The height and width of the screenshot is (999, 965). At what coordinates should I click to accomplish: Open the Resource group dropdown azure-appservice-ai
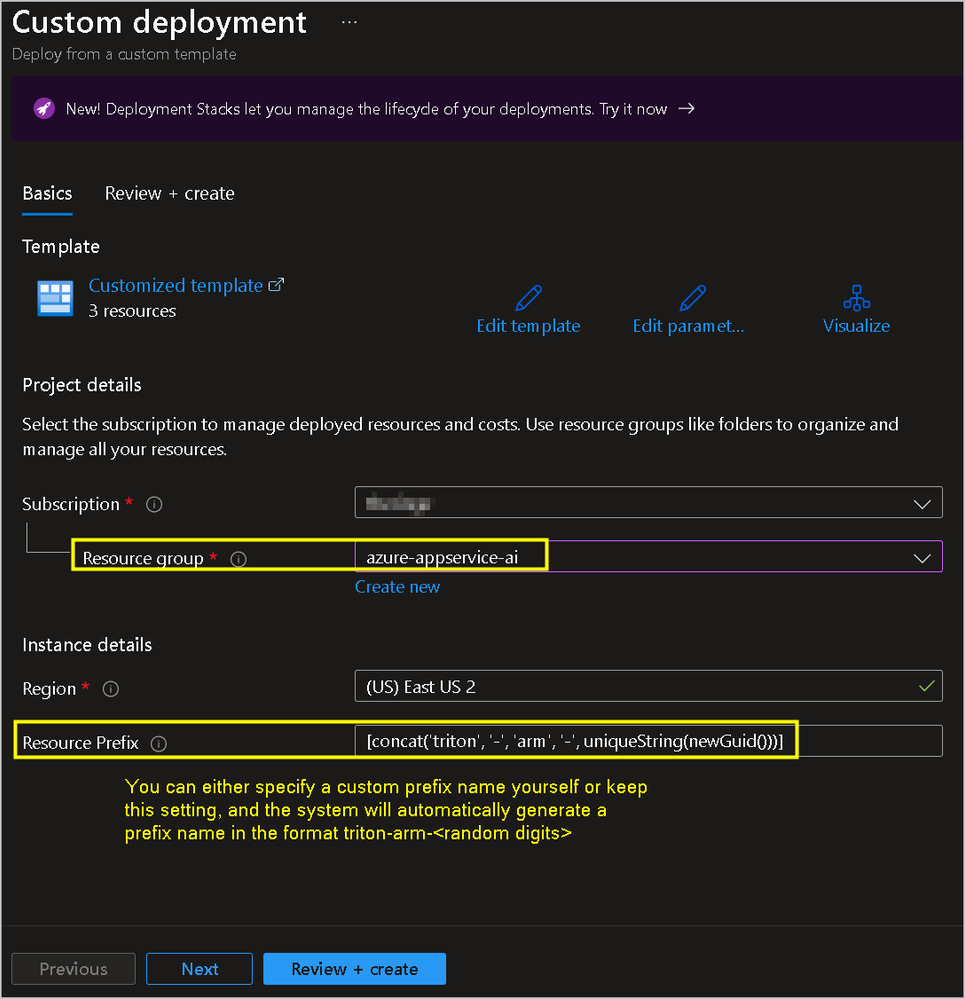(x=648, y=557)
